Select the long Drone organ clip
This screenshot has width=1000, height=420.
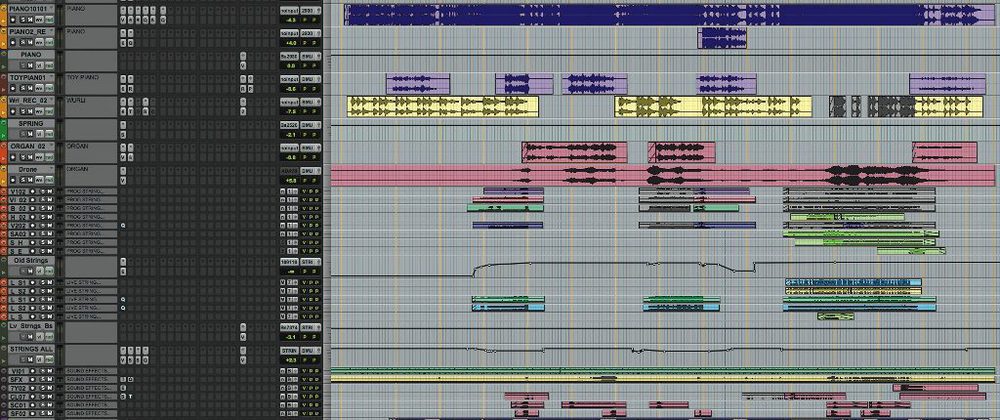(665, 175)
